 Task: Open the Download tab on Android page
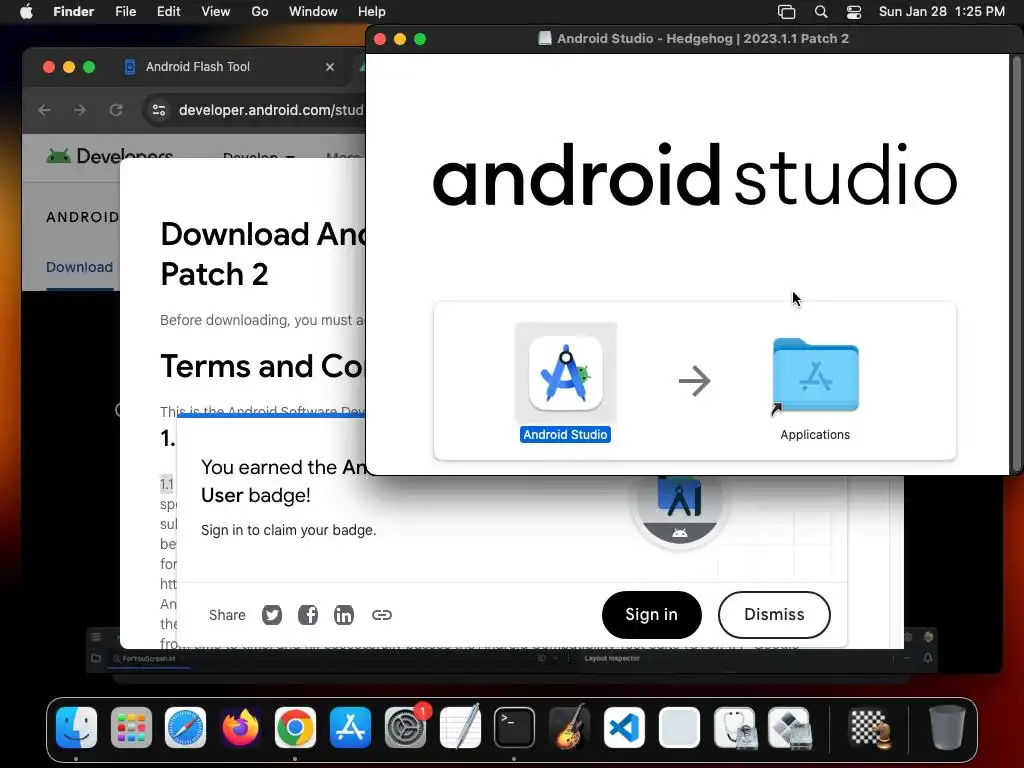(79, 267)
